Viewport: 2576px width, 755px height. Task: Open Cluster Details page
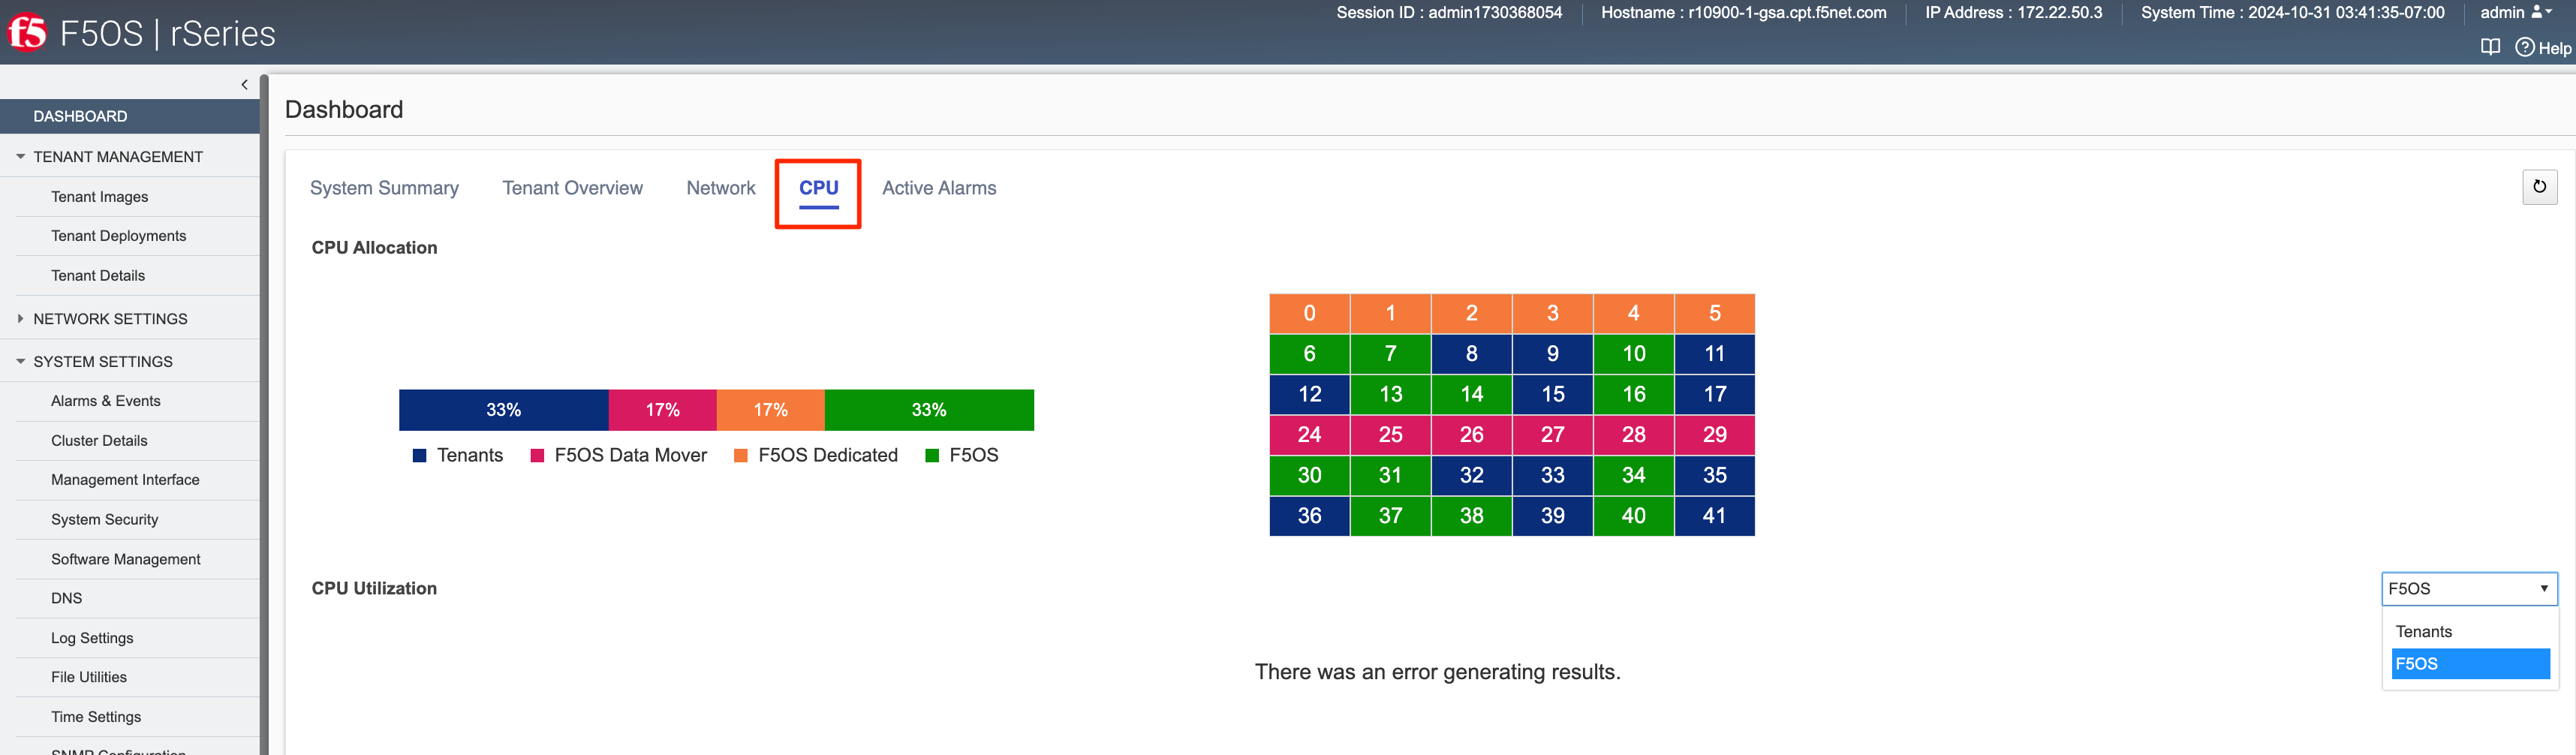[99, 441]
